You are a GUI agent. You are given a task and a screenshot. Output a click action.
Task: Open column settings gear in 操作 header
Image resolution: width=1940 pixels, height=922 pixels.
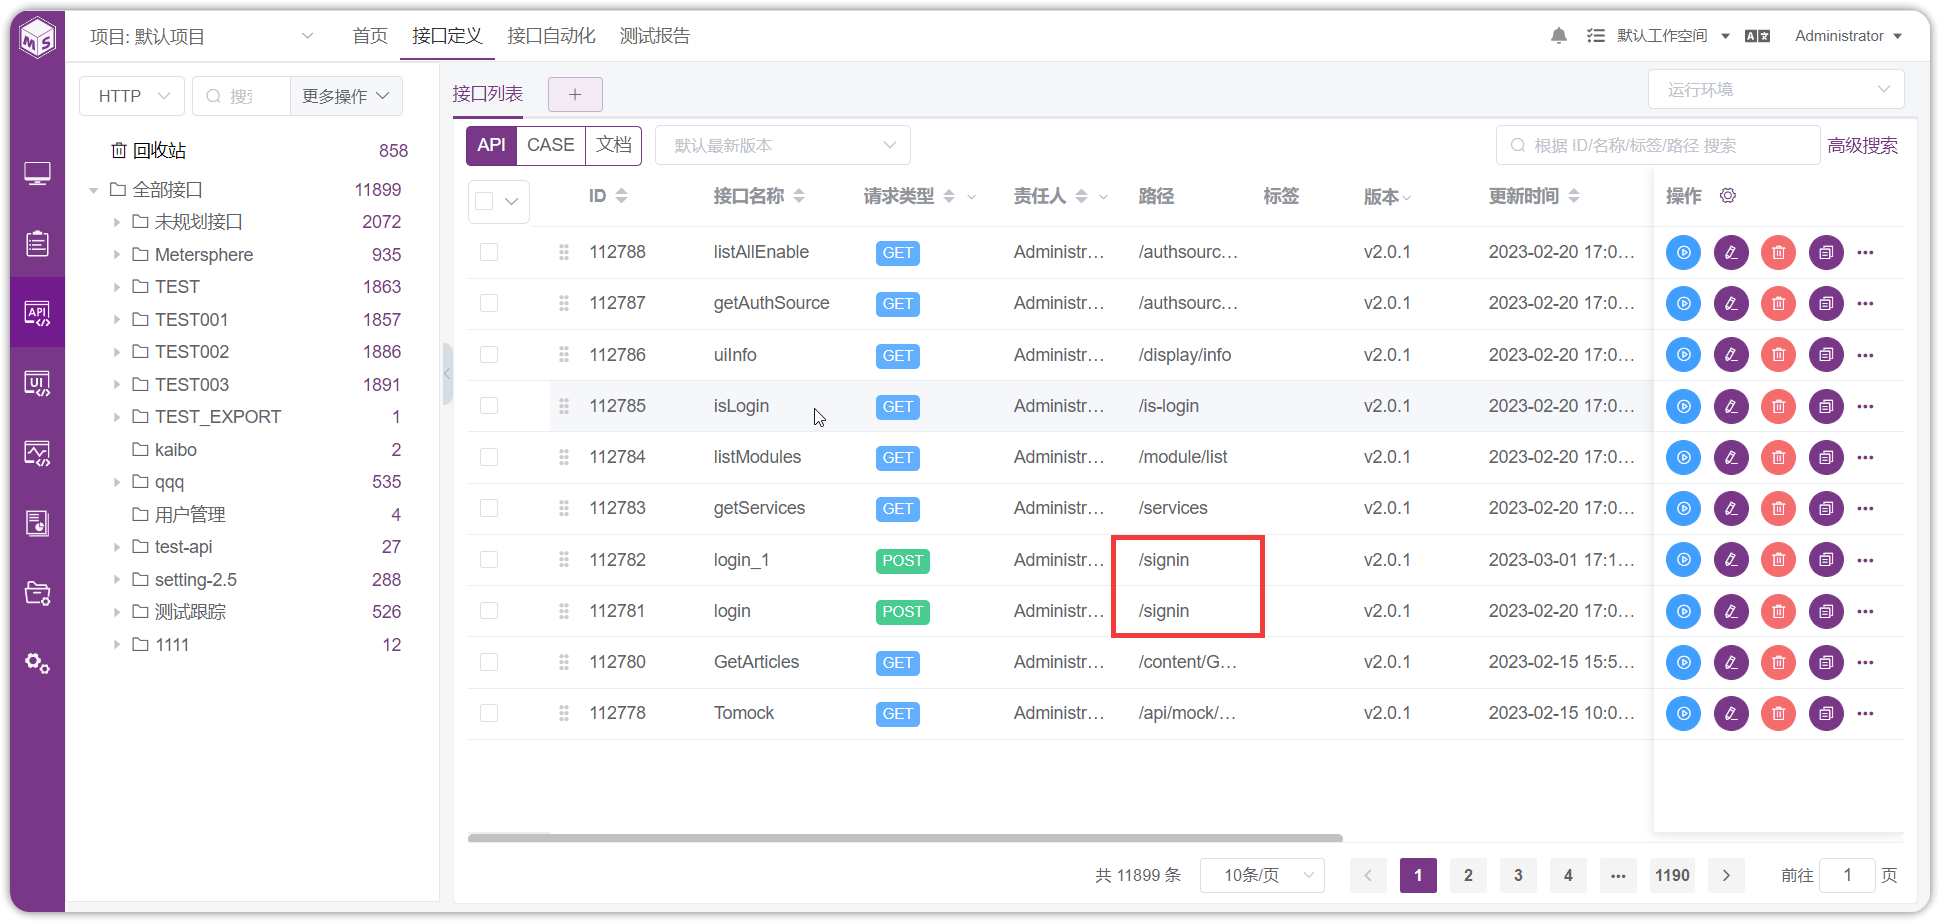(1728, 195)
